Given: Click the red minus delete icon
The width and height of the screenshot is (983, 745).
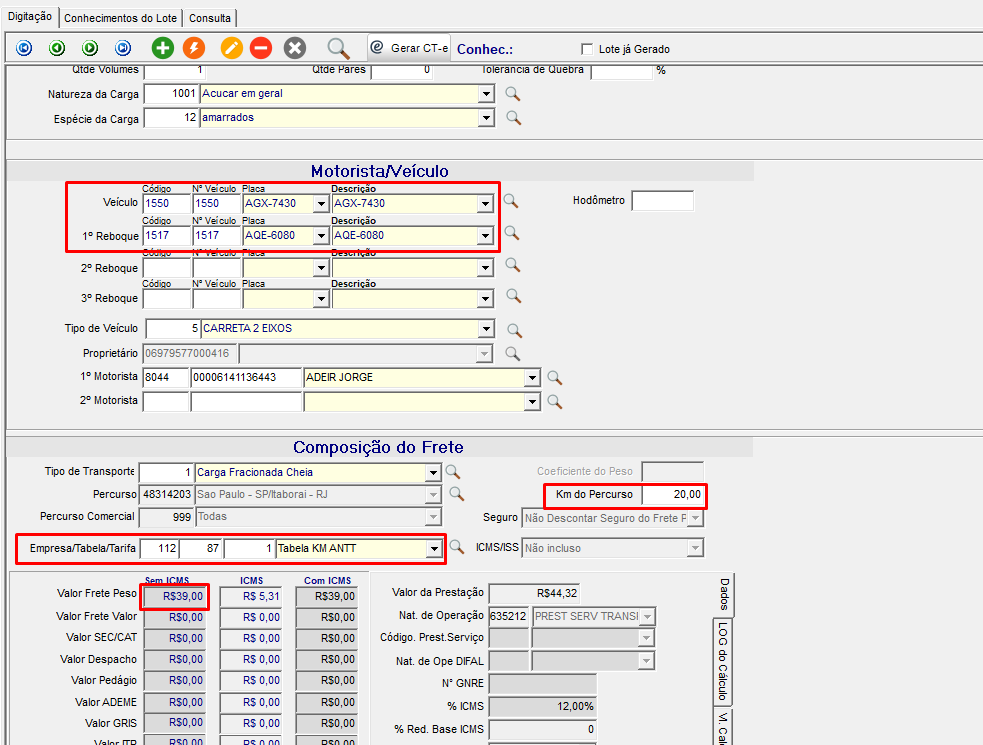Looking at the screenshot, I should tap(261, 48).
